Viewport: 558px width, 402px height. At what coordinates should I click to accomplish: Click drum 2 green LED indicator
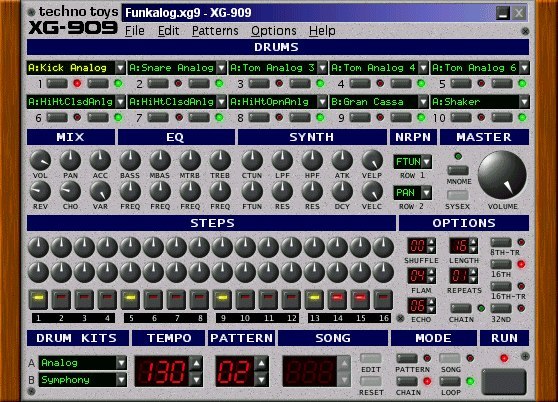click(219, 84)
